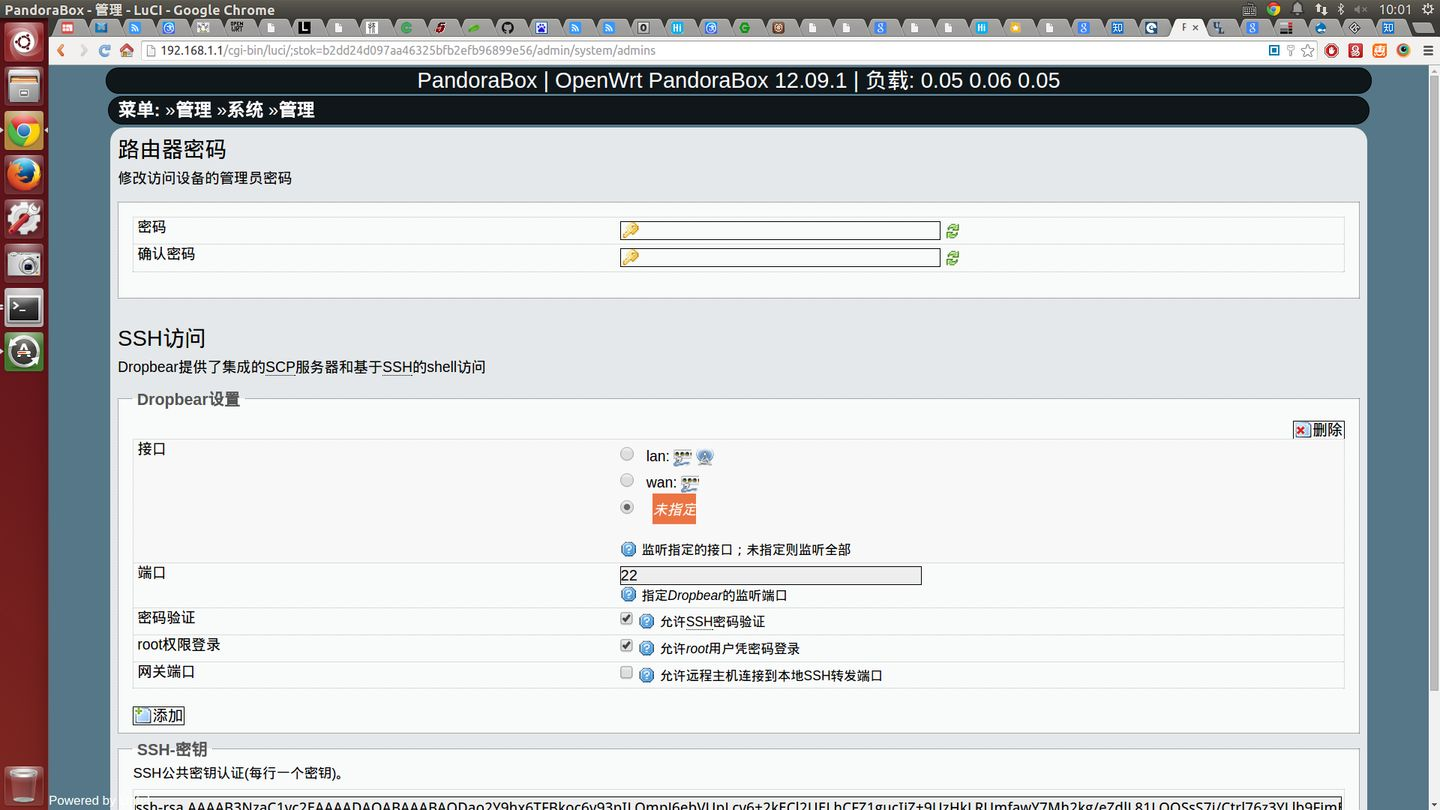Open the Ubuntu Dash from the launcher
Image resolution: width=1440 pixels, height=810 pixels.
pyautogui.click(x=24, y=42)
